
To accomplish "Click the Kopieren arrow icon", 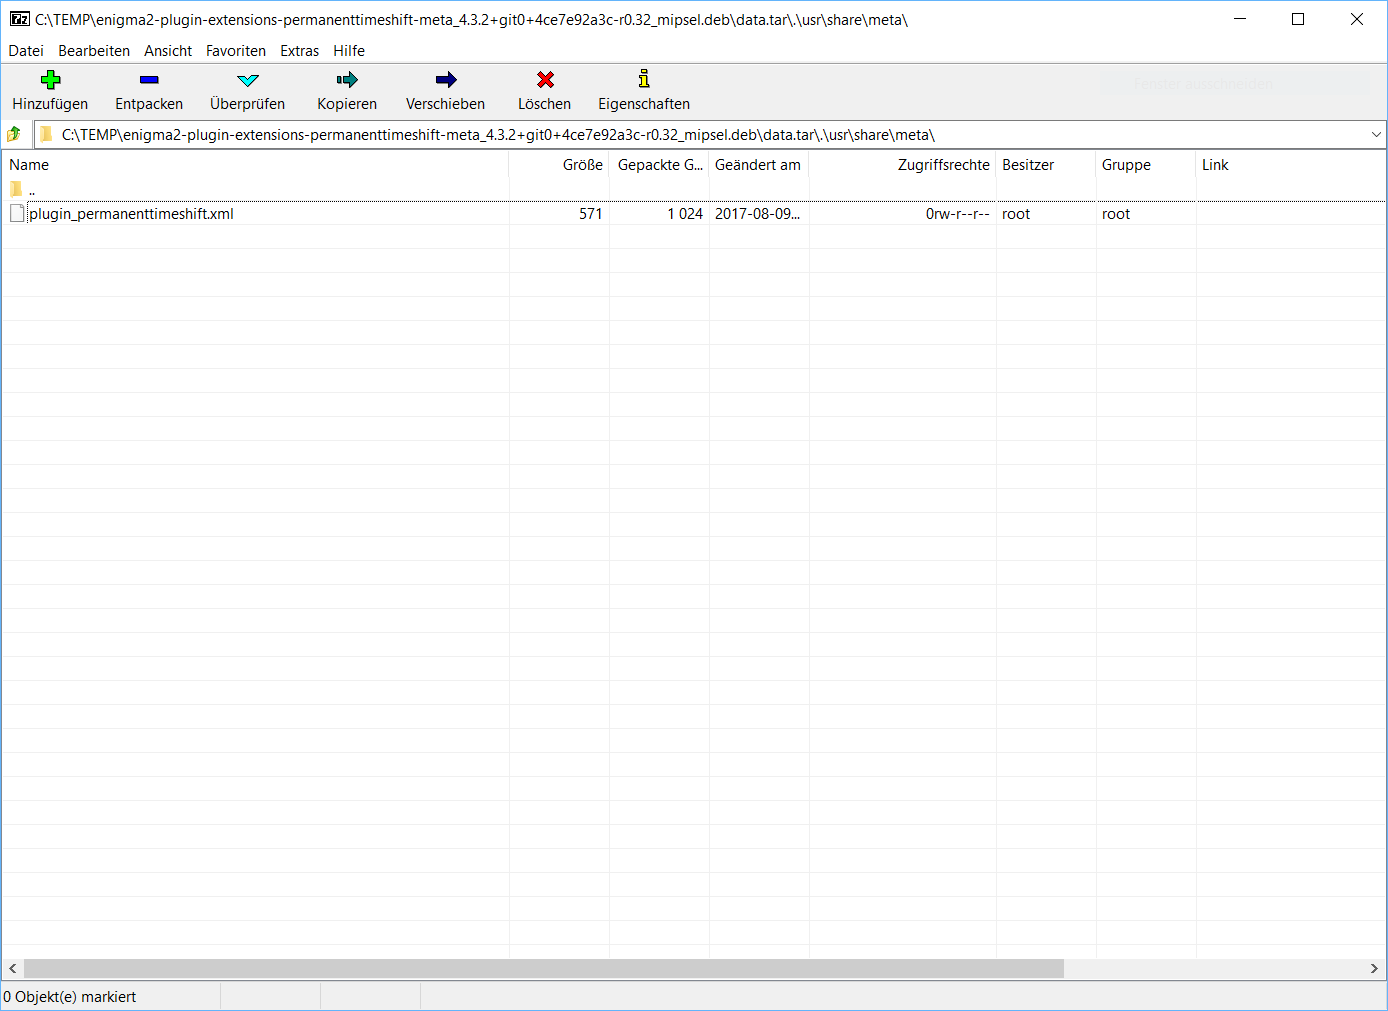I will click(347, 80).
